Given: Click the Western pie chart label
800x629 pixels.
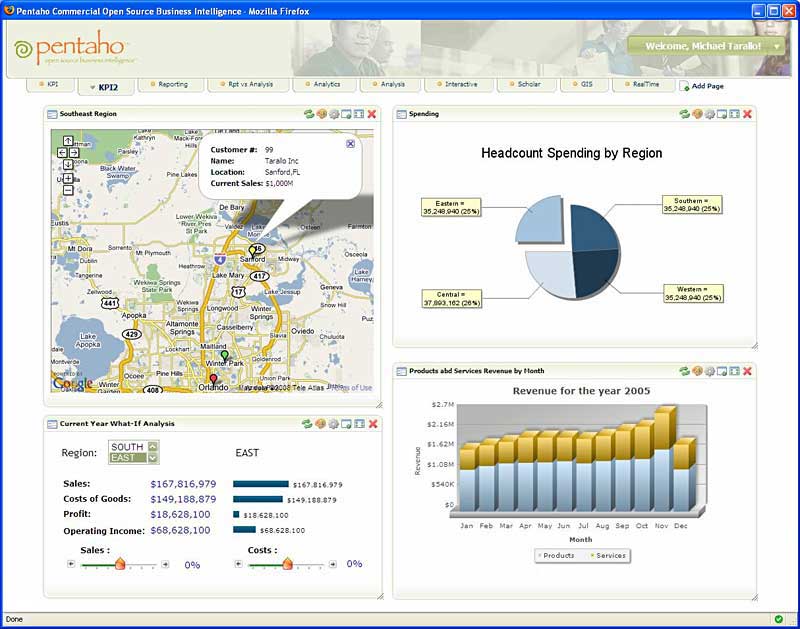Looking at the screenshot, I should [693, 293].
